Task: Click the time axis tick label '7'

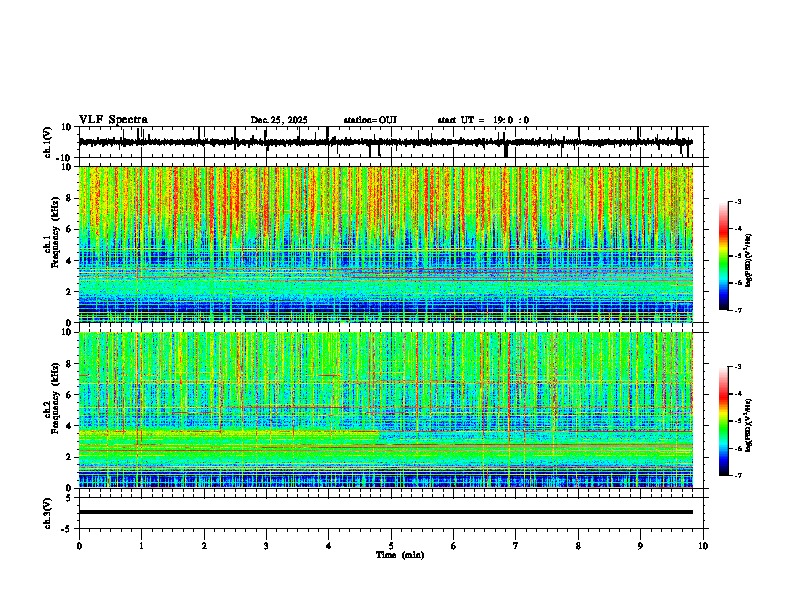Action: [x=516, y=546]
